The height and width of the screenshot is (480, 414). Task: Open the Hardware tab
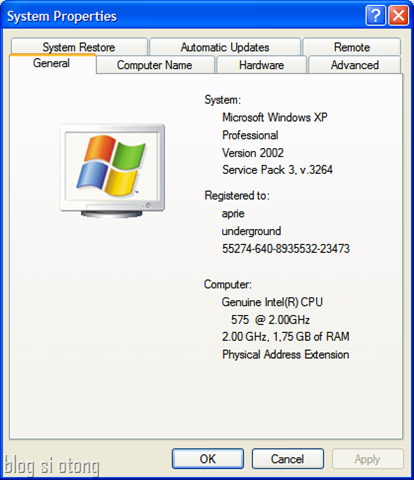point(261,65)
